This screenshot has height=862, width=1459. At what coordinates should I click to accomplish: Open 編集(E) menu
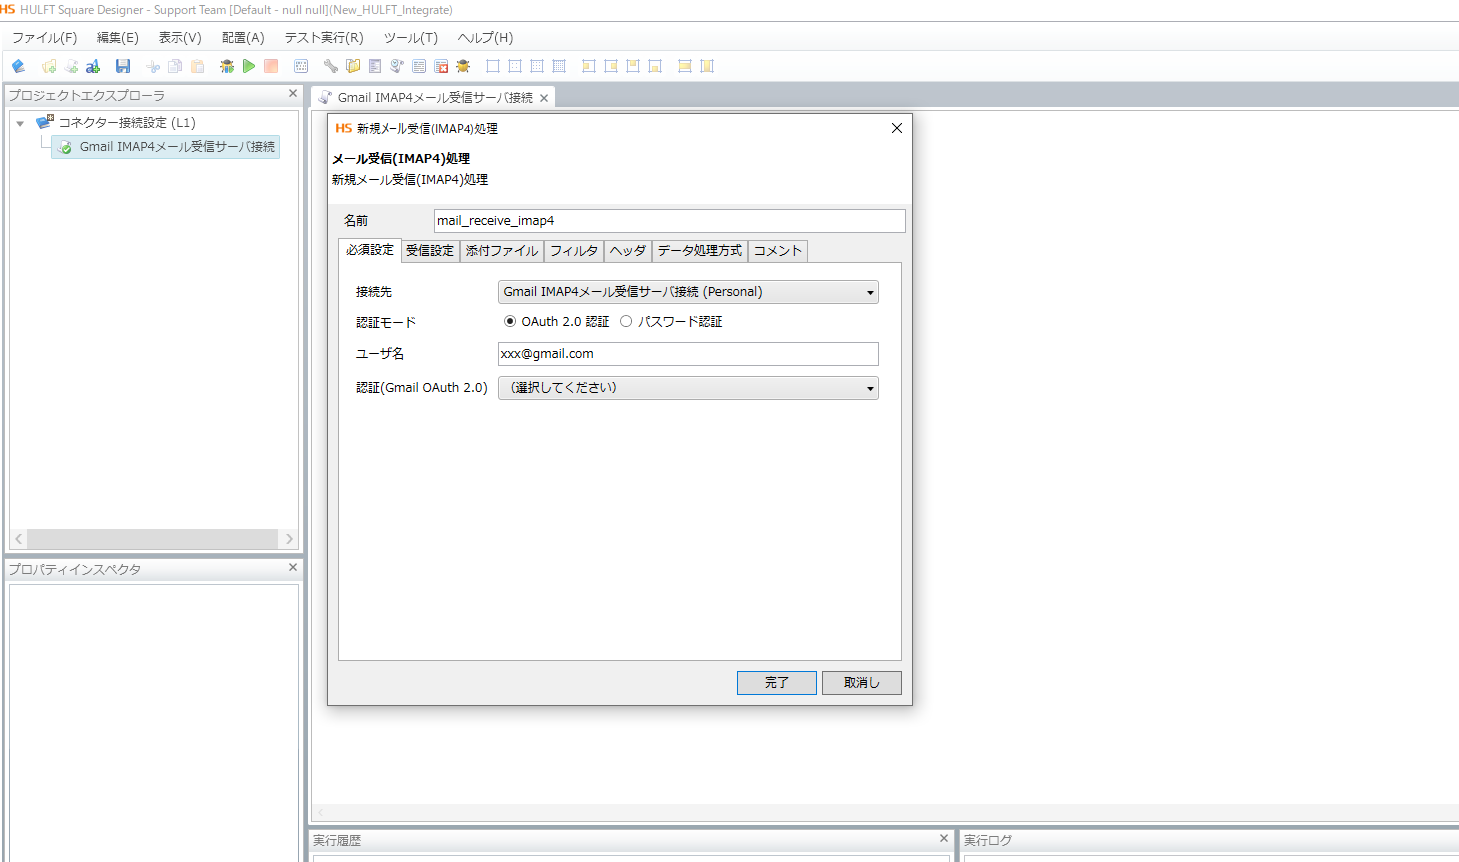117,38
